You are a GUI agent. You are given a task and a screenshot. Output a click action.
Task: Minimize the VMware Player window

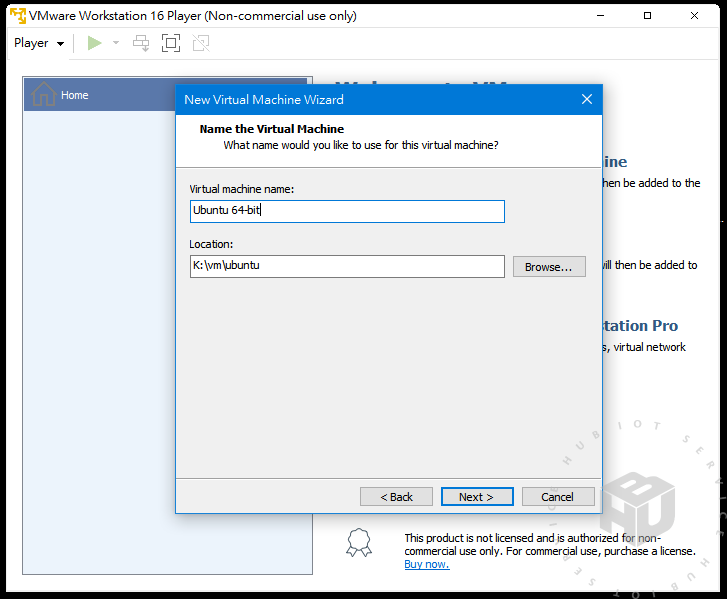(x=600, y=15)
